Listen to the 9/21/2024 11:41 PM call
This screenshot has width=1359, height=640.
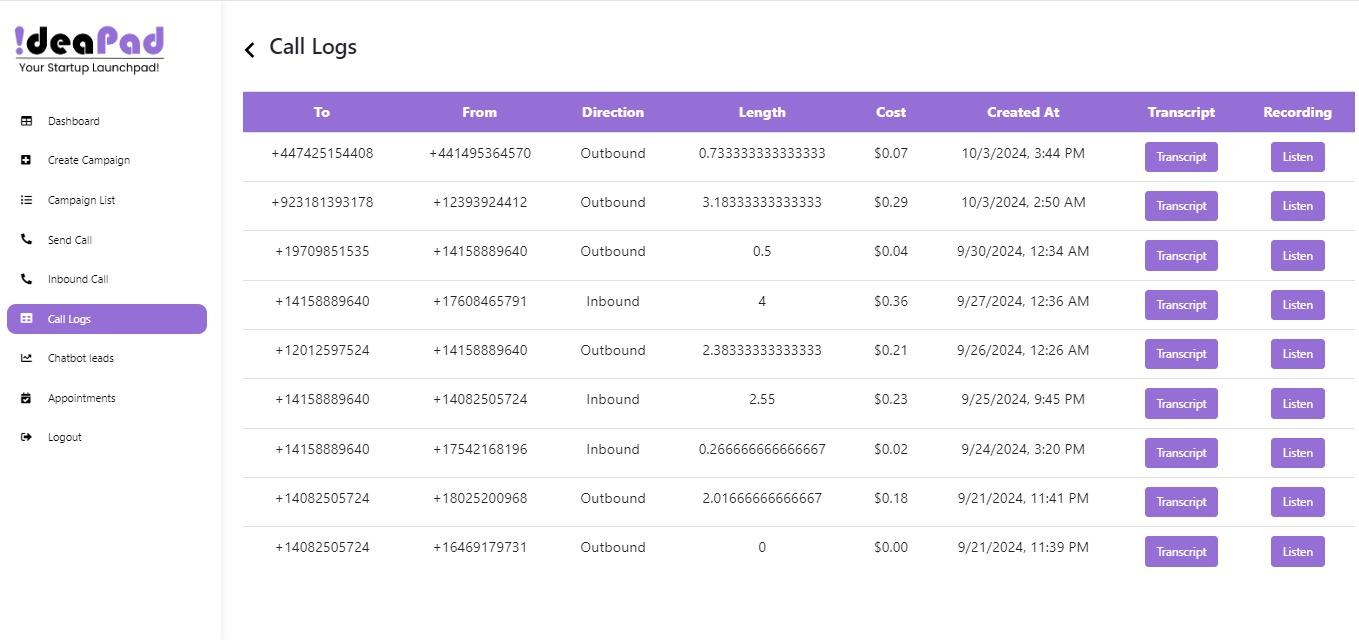[1297, 502]
